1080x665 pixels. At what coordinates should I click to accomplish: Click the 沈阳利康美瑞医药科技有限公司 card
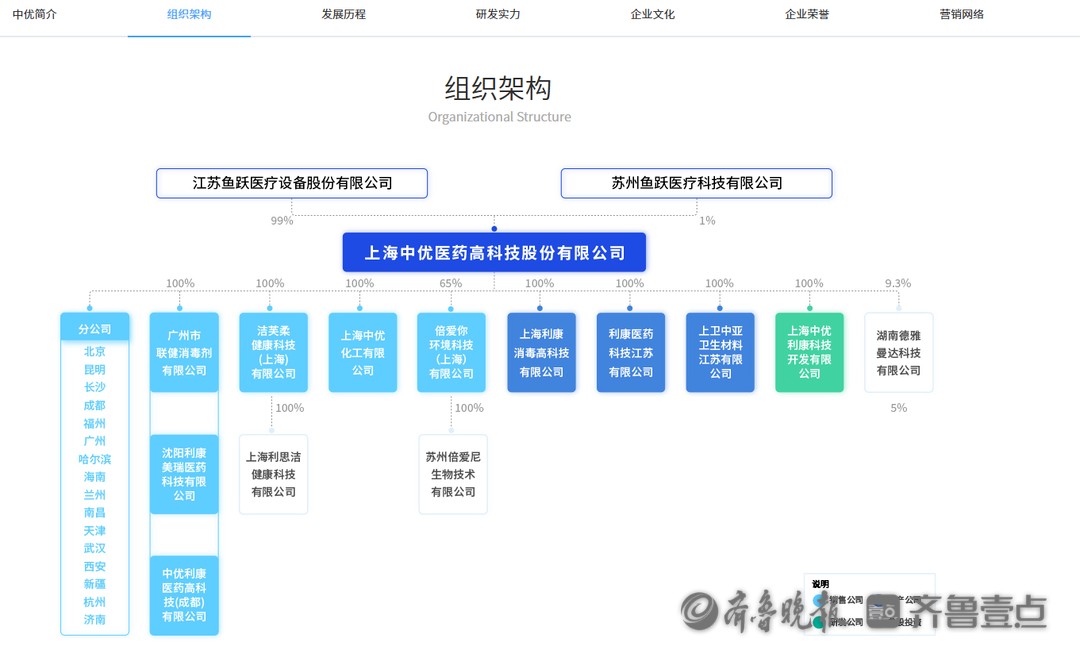point(184,474)
